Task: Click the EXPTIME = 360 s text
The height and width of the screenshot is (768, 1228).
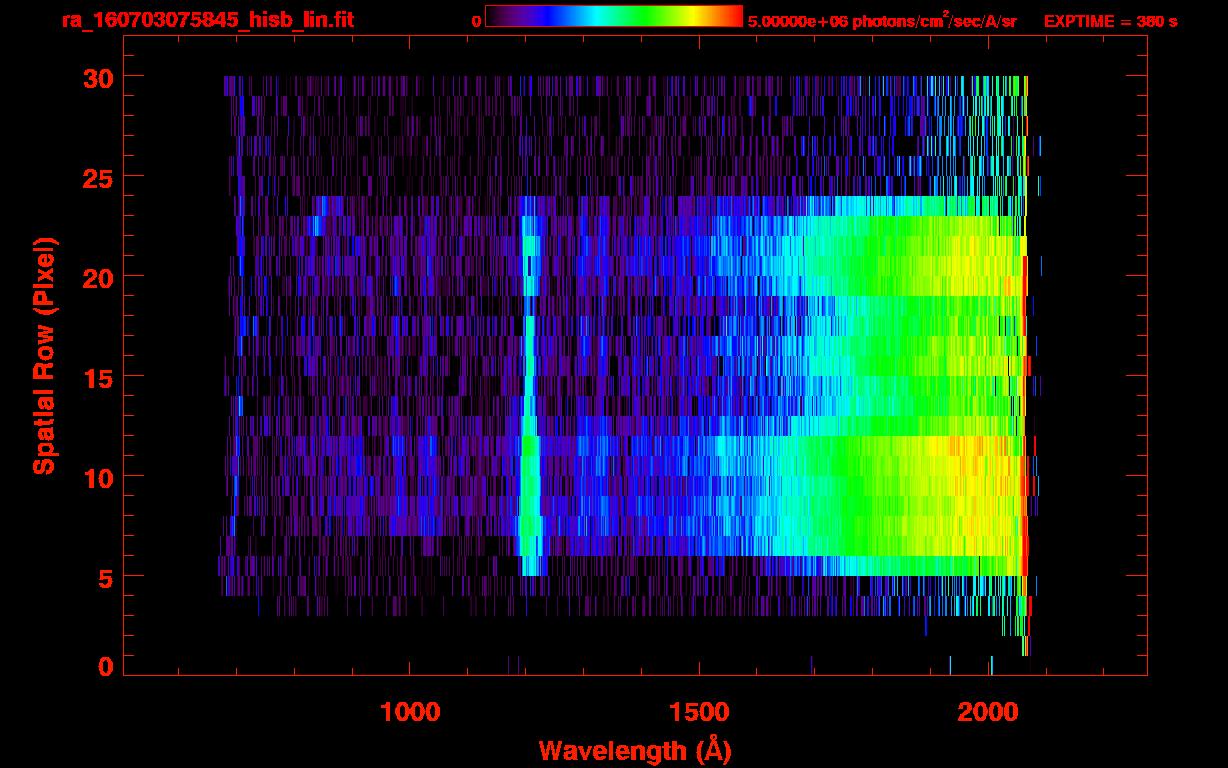Action: point(1110,21)
